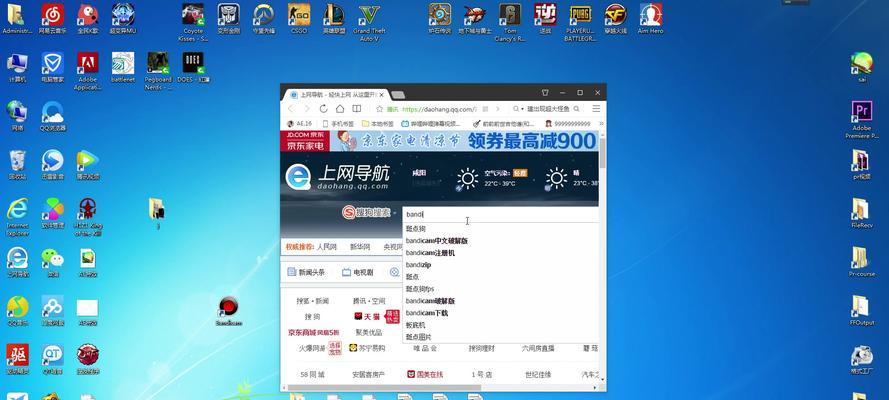Open sai desktop shortcut
Screen dimensions: 889x400
(x=862, y=67)
